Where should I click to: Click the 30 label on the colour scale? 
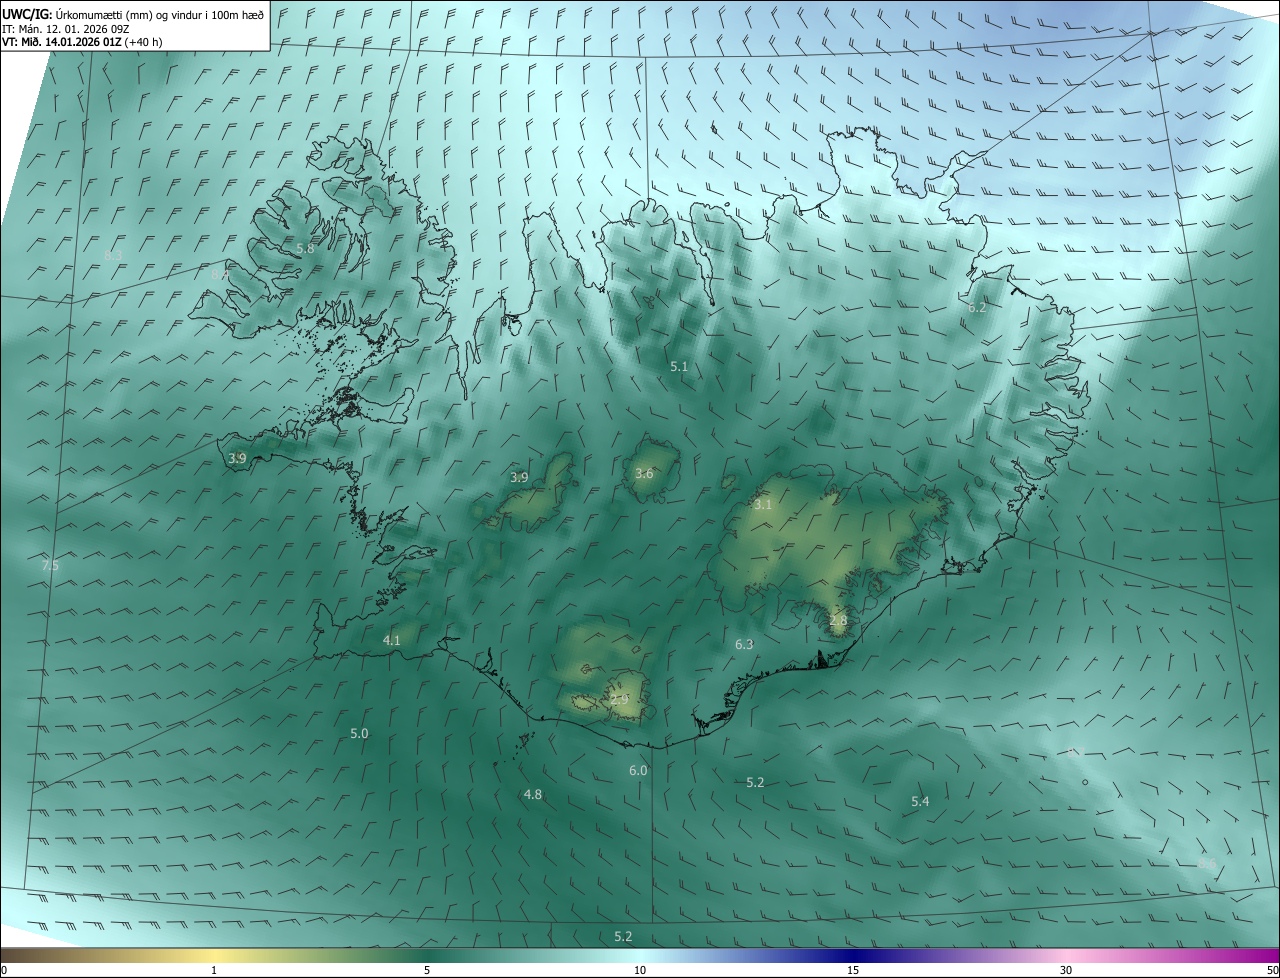coord(1066,970)
